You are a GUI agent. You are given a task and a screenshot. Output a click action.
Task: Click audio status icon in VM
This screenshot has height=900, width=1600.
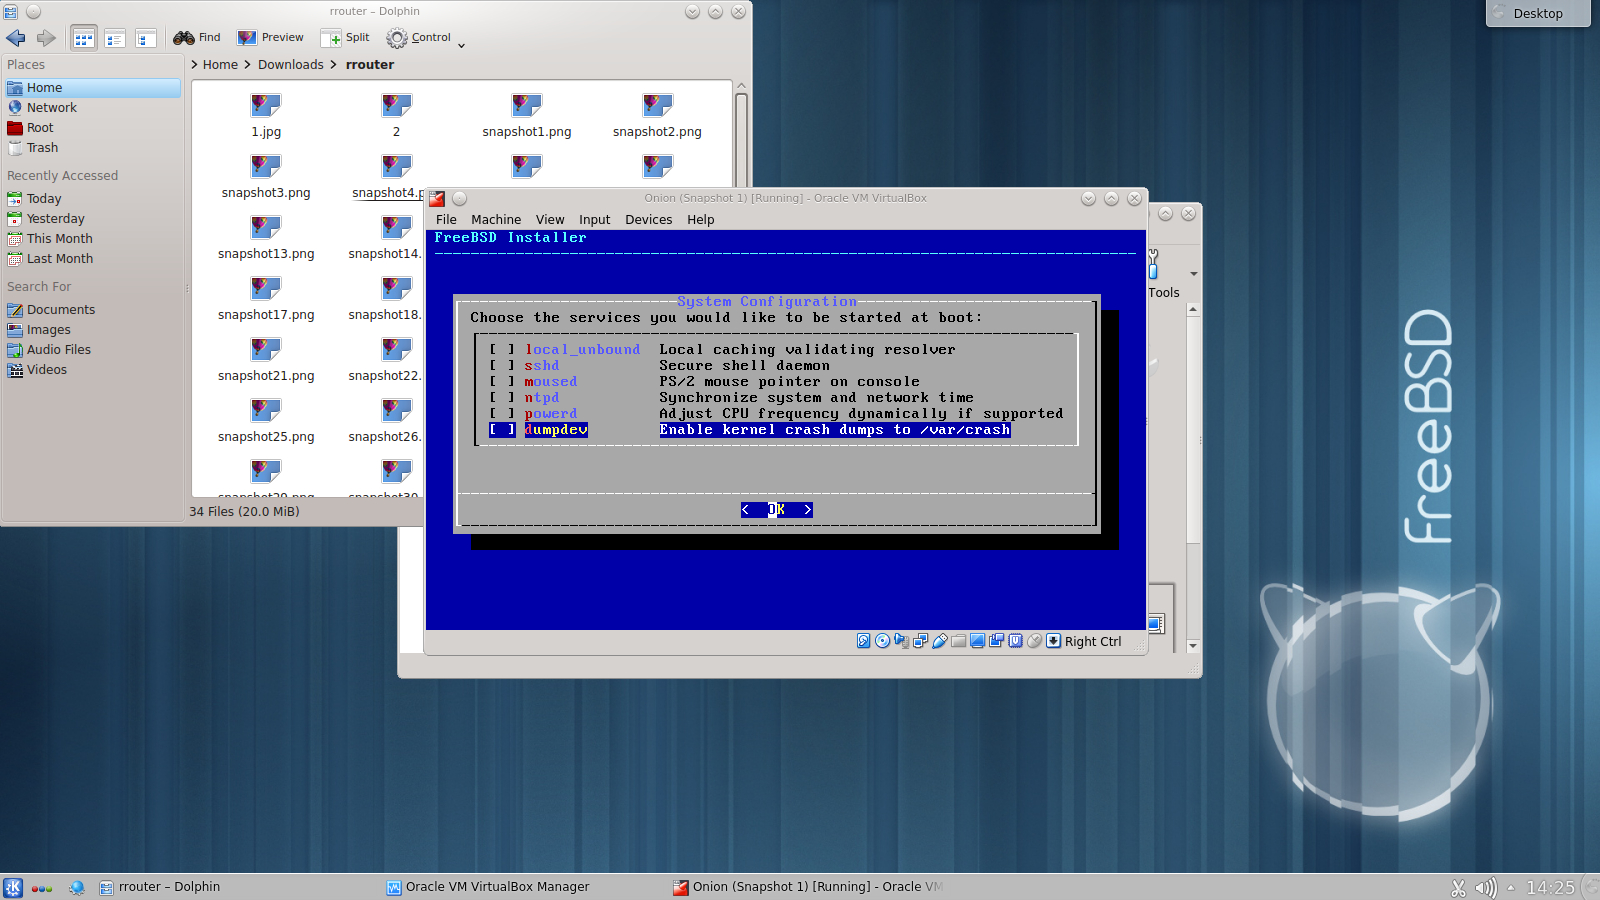pos(901,641)
